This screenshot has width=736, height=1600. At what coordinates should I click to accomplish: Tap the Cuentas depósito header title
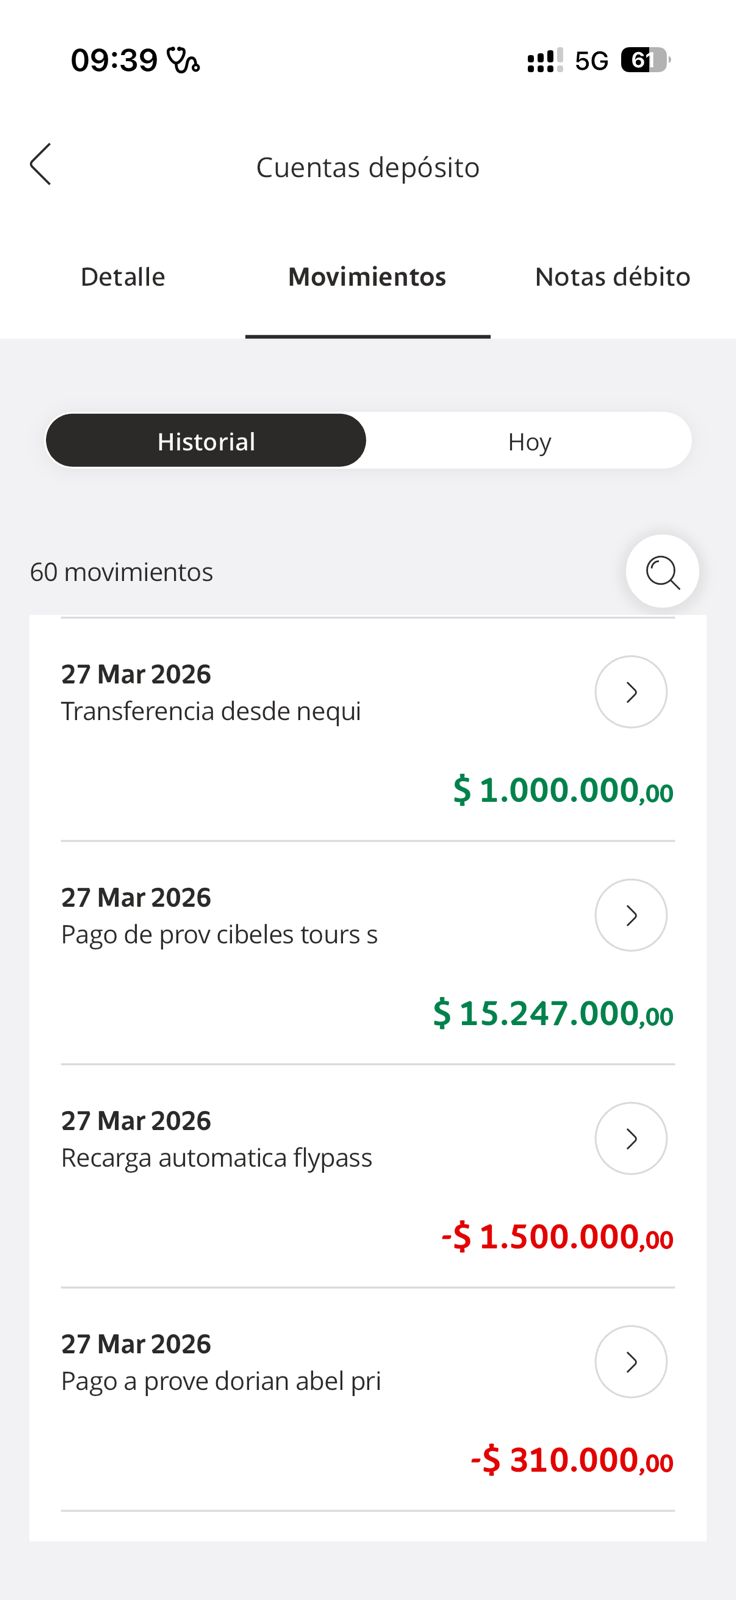(x=367, y=167)
